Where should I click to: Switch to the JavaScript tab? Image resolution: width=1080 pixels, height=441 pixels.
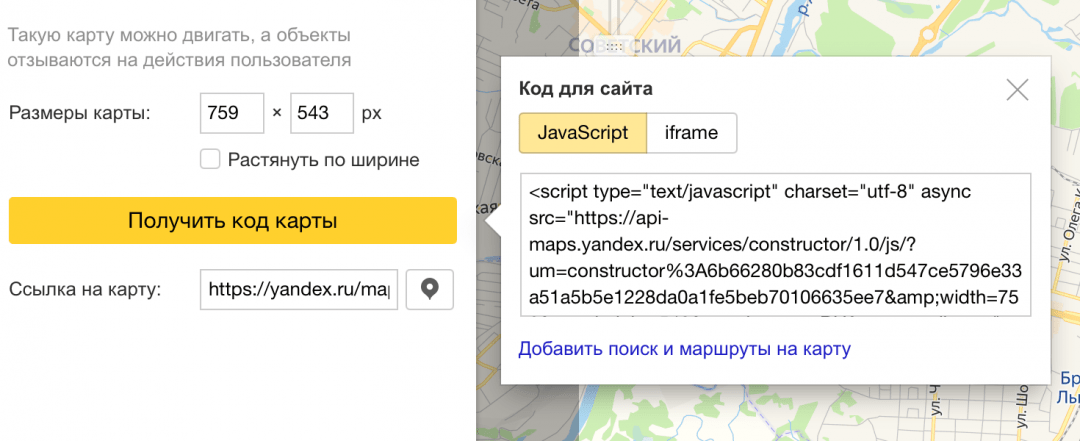point(583,132)
